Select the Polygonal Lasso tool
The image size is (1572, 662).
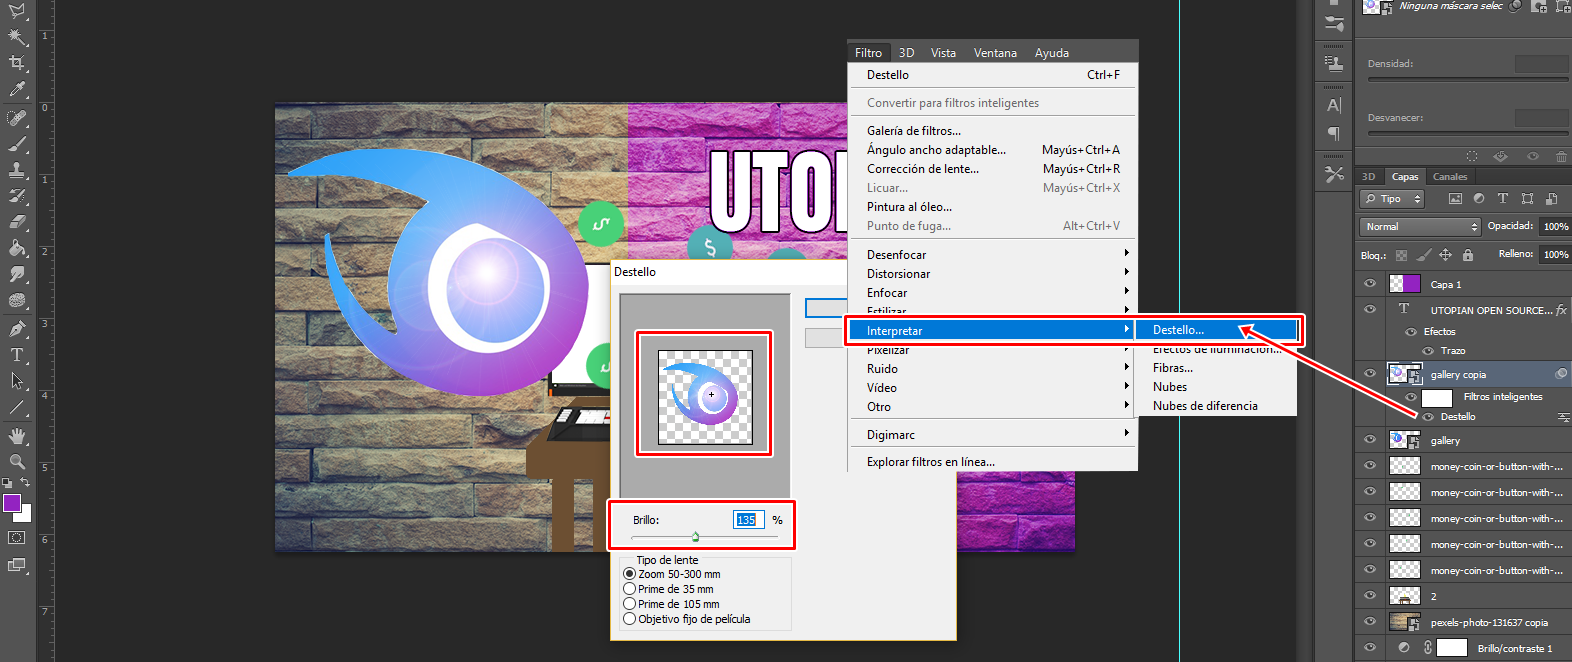click(x=17, y=11)
